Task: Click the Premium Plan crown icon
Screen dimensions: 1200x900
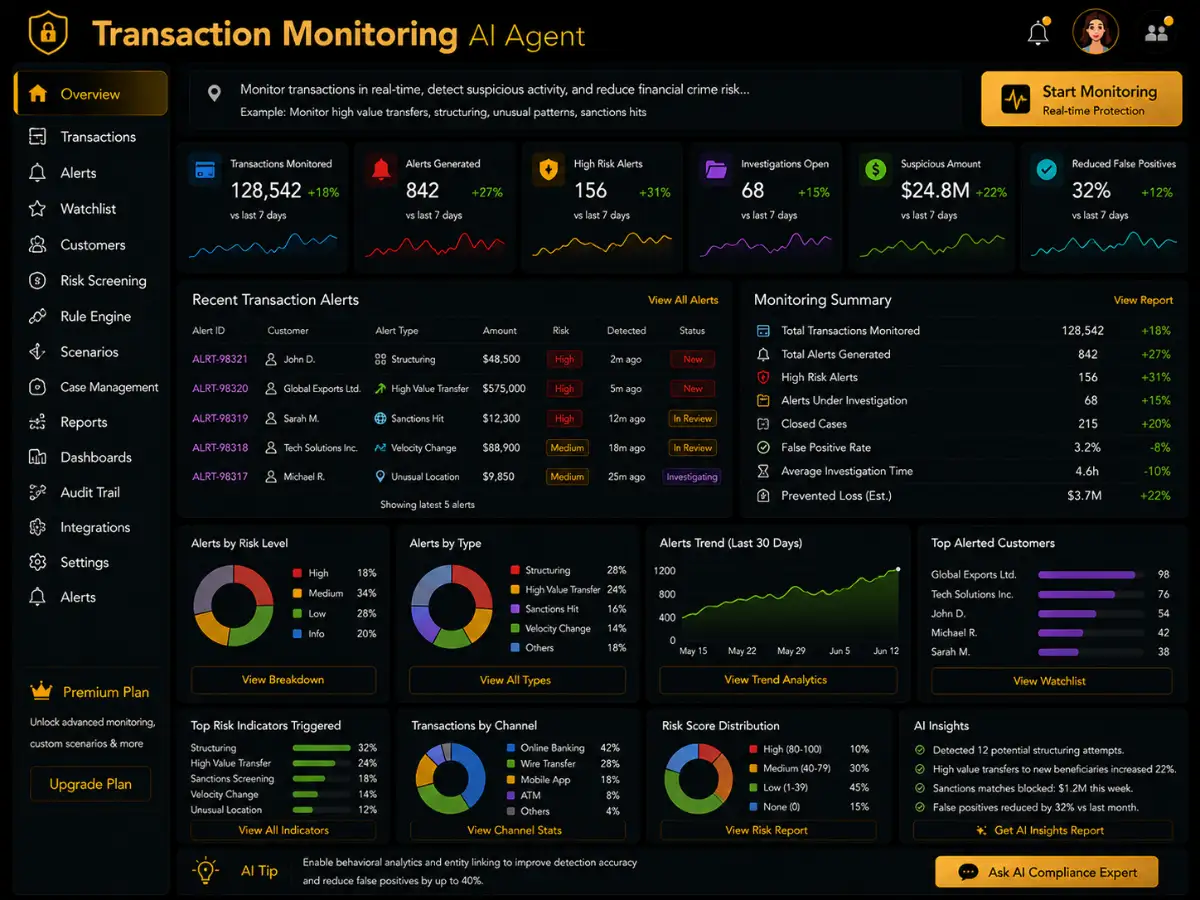Action: click(x=41, y=691)
